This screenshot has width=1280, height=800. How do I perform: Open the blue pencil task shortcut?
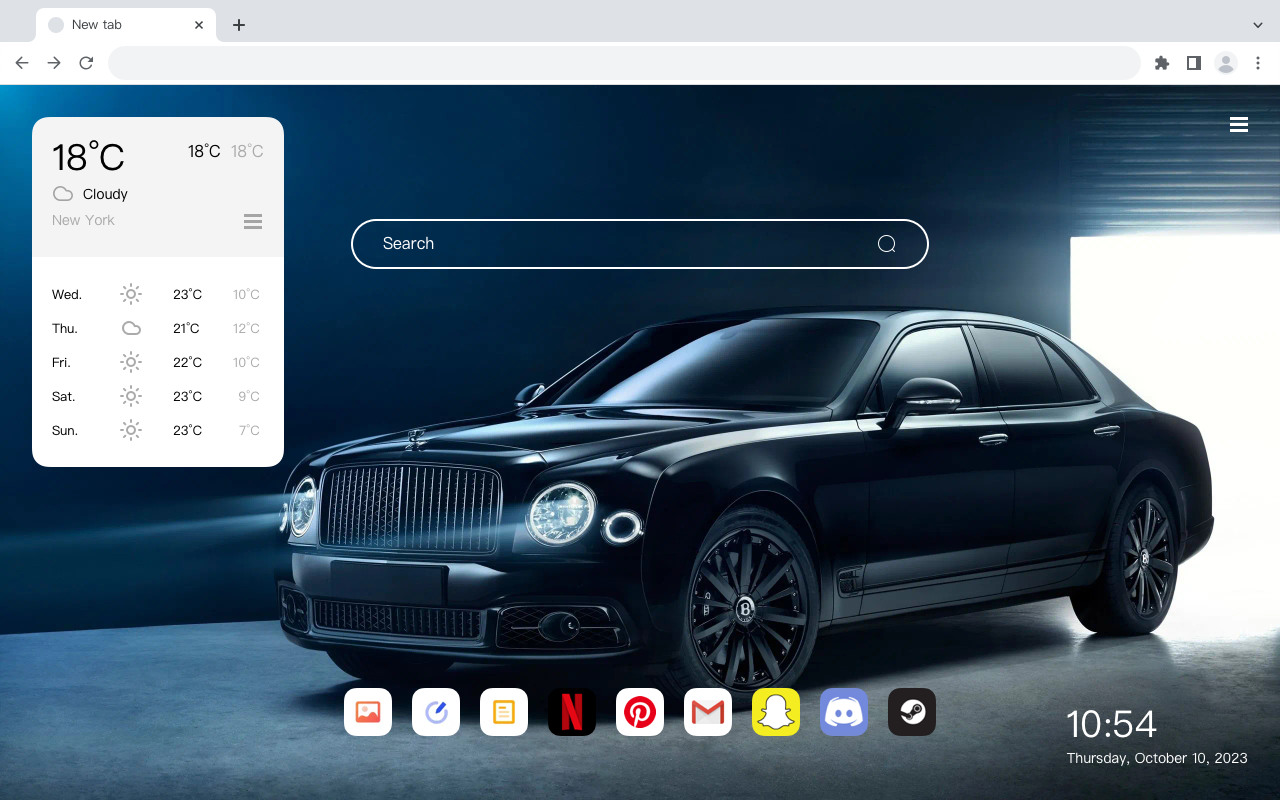point(436,712)
